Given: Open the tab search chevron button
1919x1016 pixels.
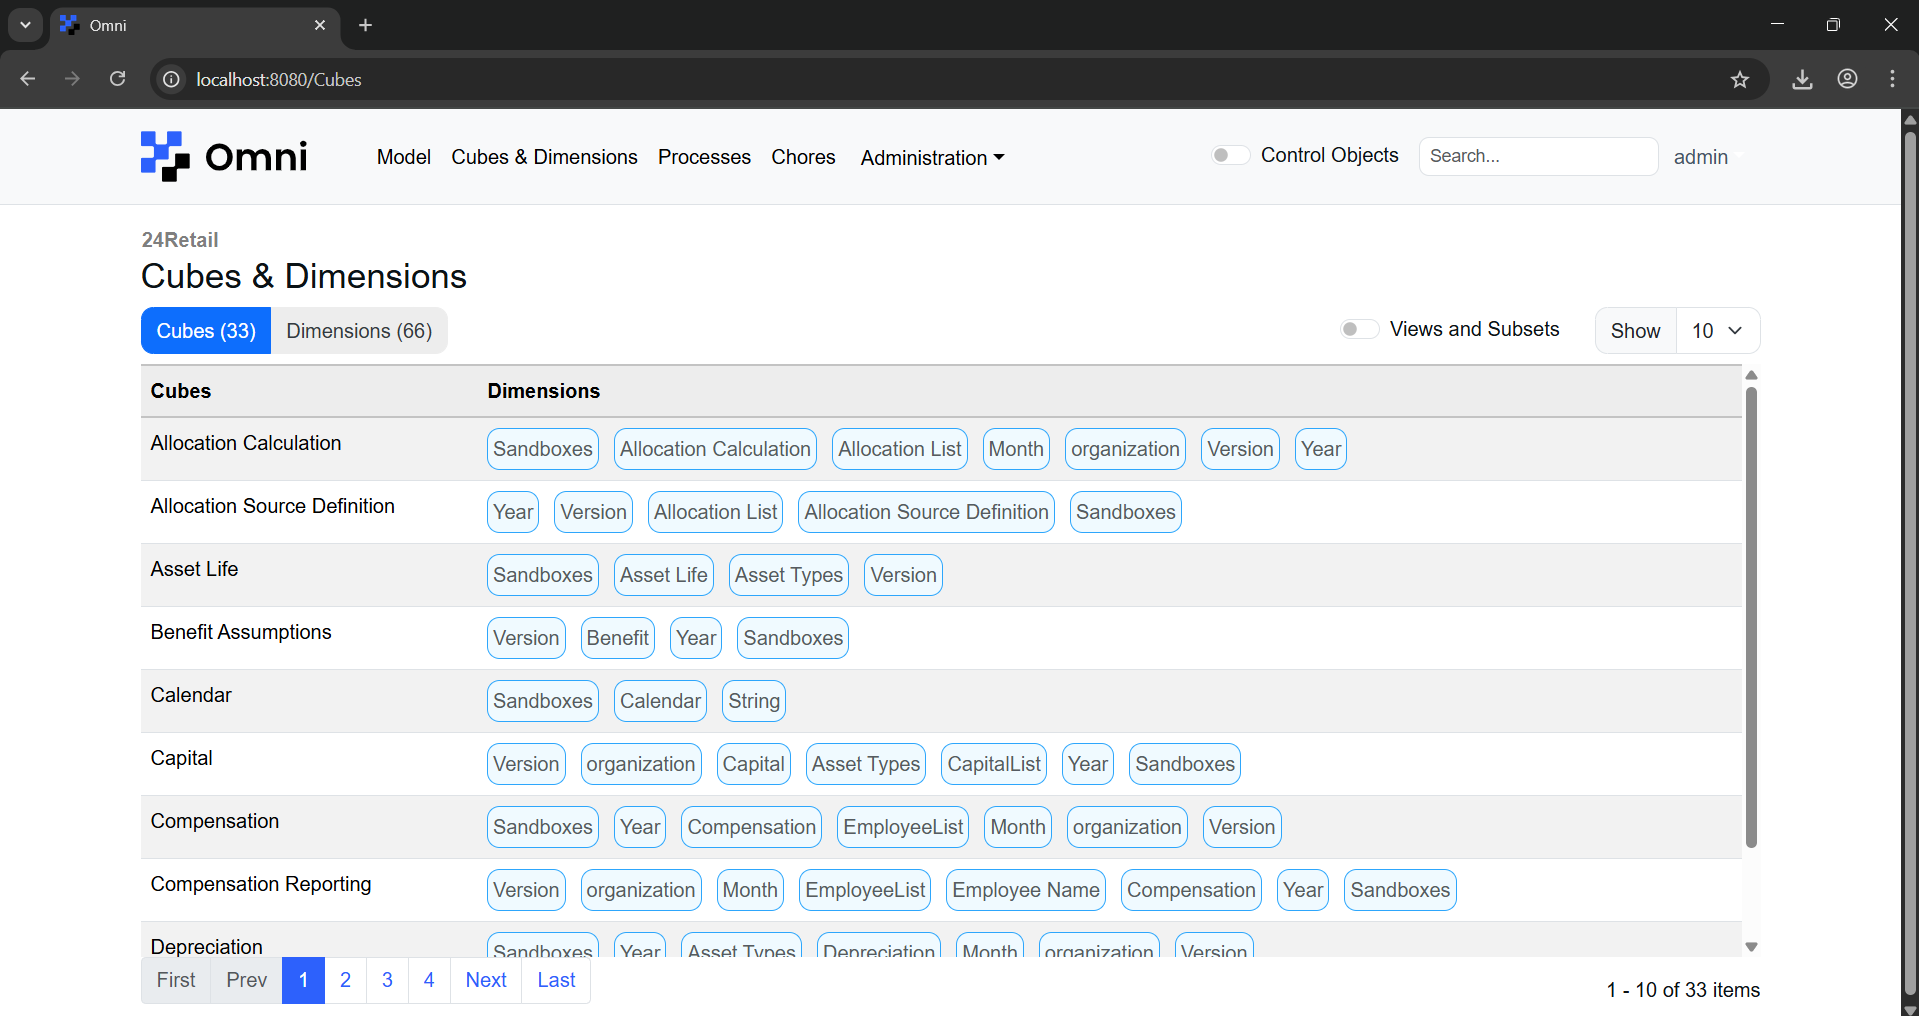Looking at the screenshot, I should point(25,25).
